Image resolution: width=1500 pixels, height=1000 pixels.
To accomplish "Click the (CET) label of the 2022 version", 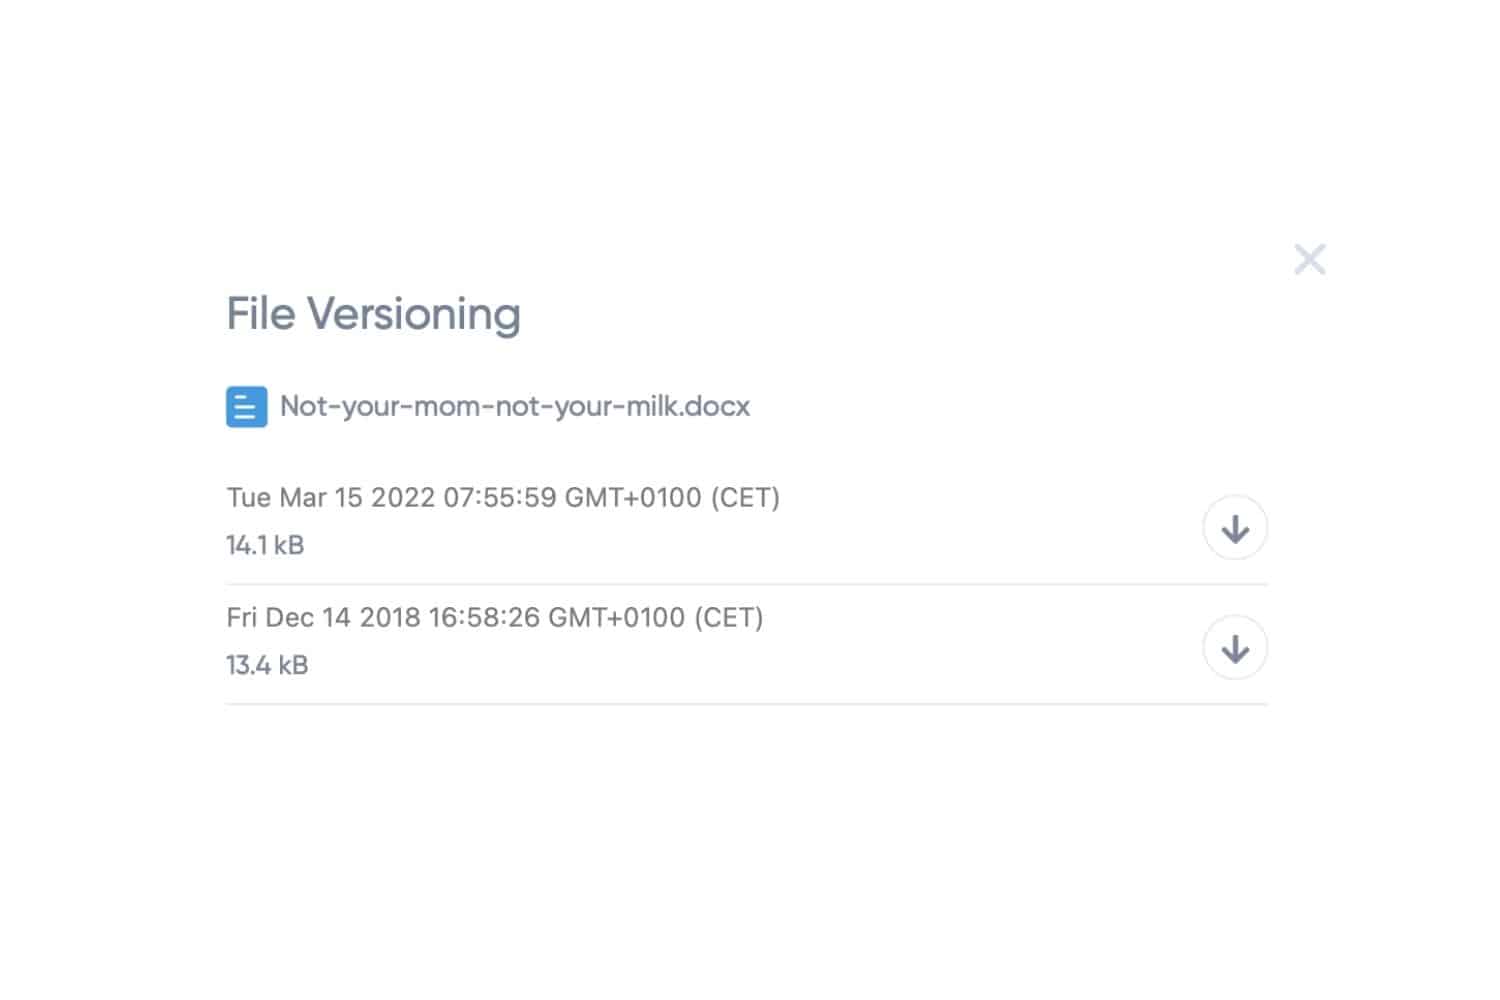I will click(745, 497).
